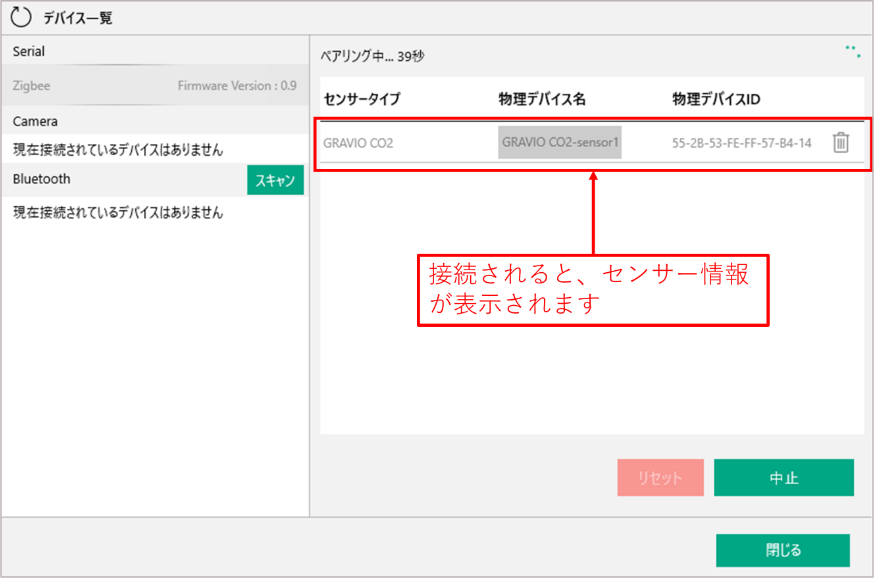
Task: Stop pairing with the 中止 button
Action: click(784, 478)
